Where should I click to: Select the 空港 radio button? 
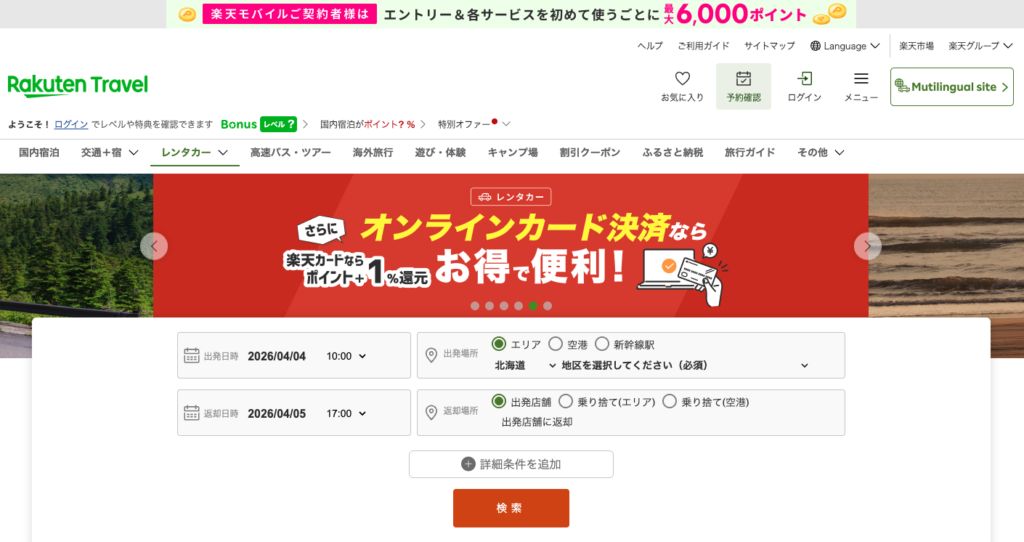(x=555, y=344)
